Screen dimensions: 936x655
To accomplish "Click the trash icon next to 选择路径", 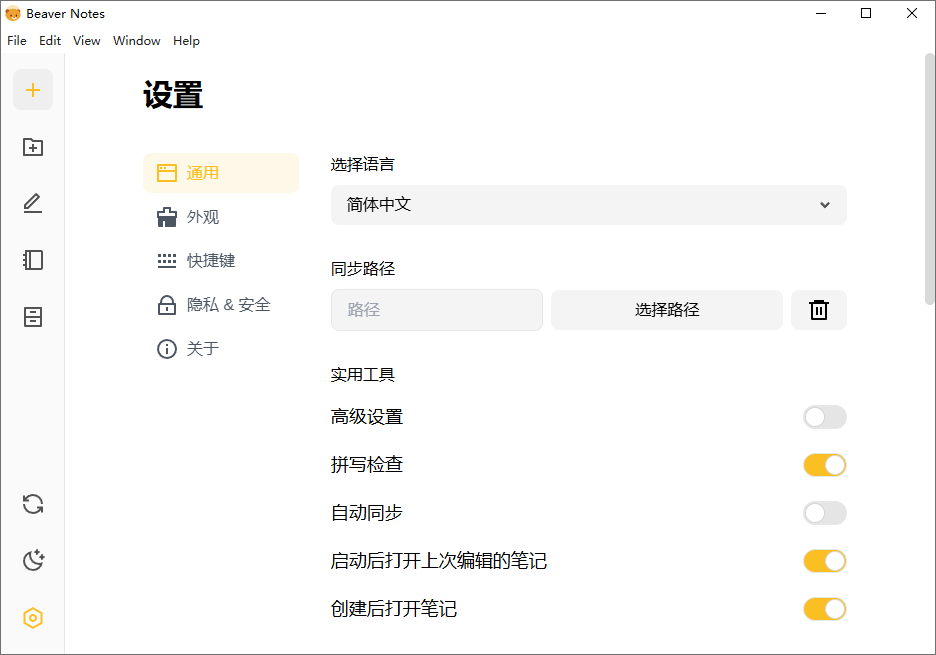I will coord(818,310).
